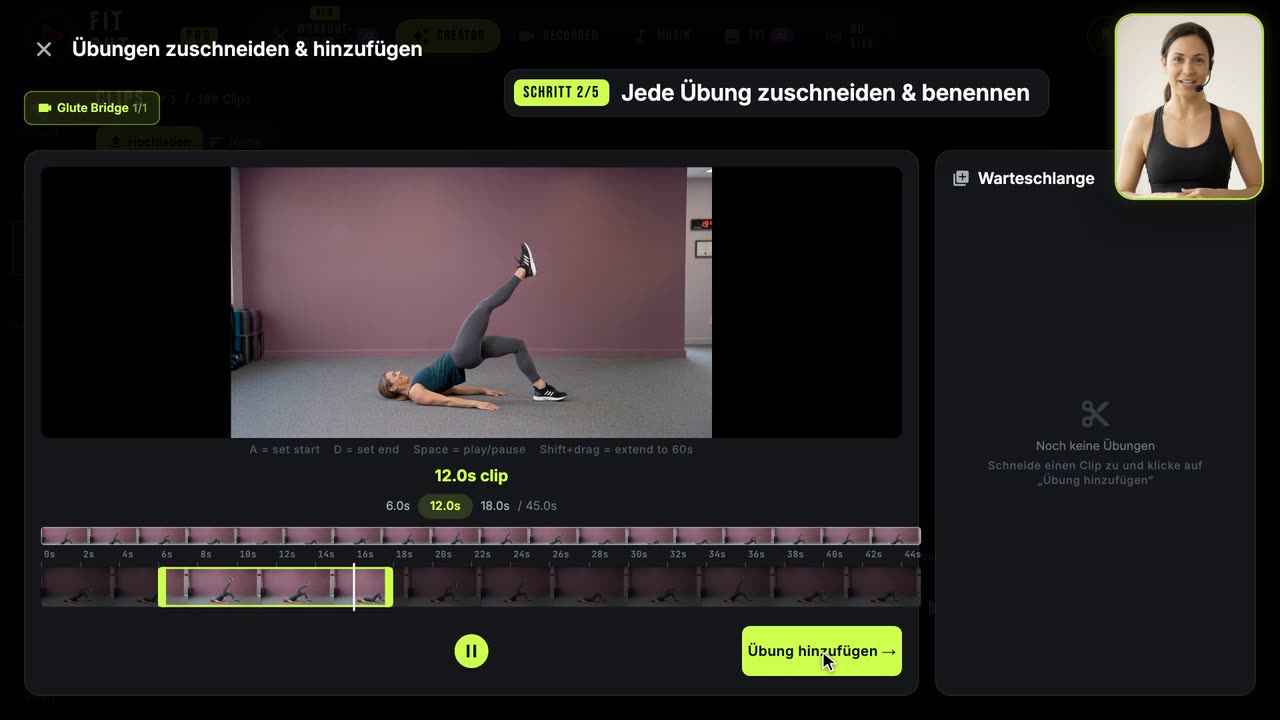Click the overview filmstrip above the time ruler

(x=480, y=536)
